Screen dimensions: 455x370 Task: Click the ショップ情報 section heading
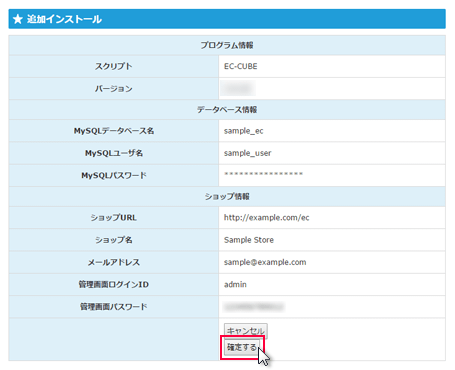coord(227,197)
